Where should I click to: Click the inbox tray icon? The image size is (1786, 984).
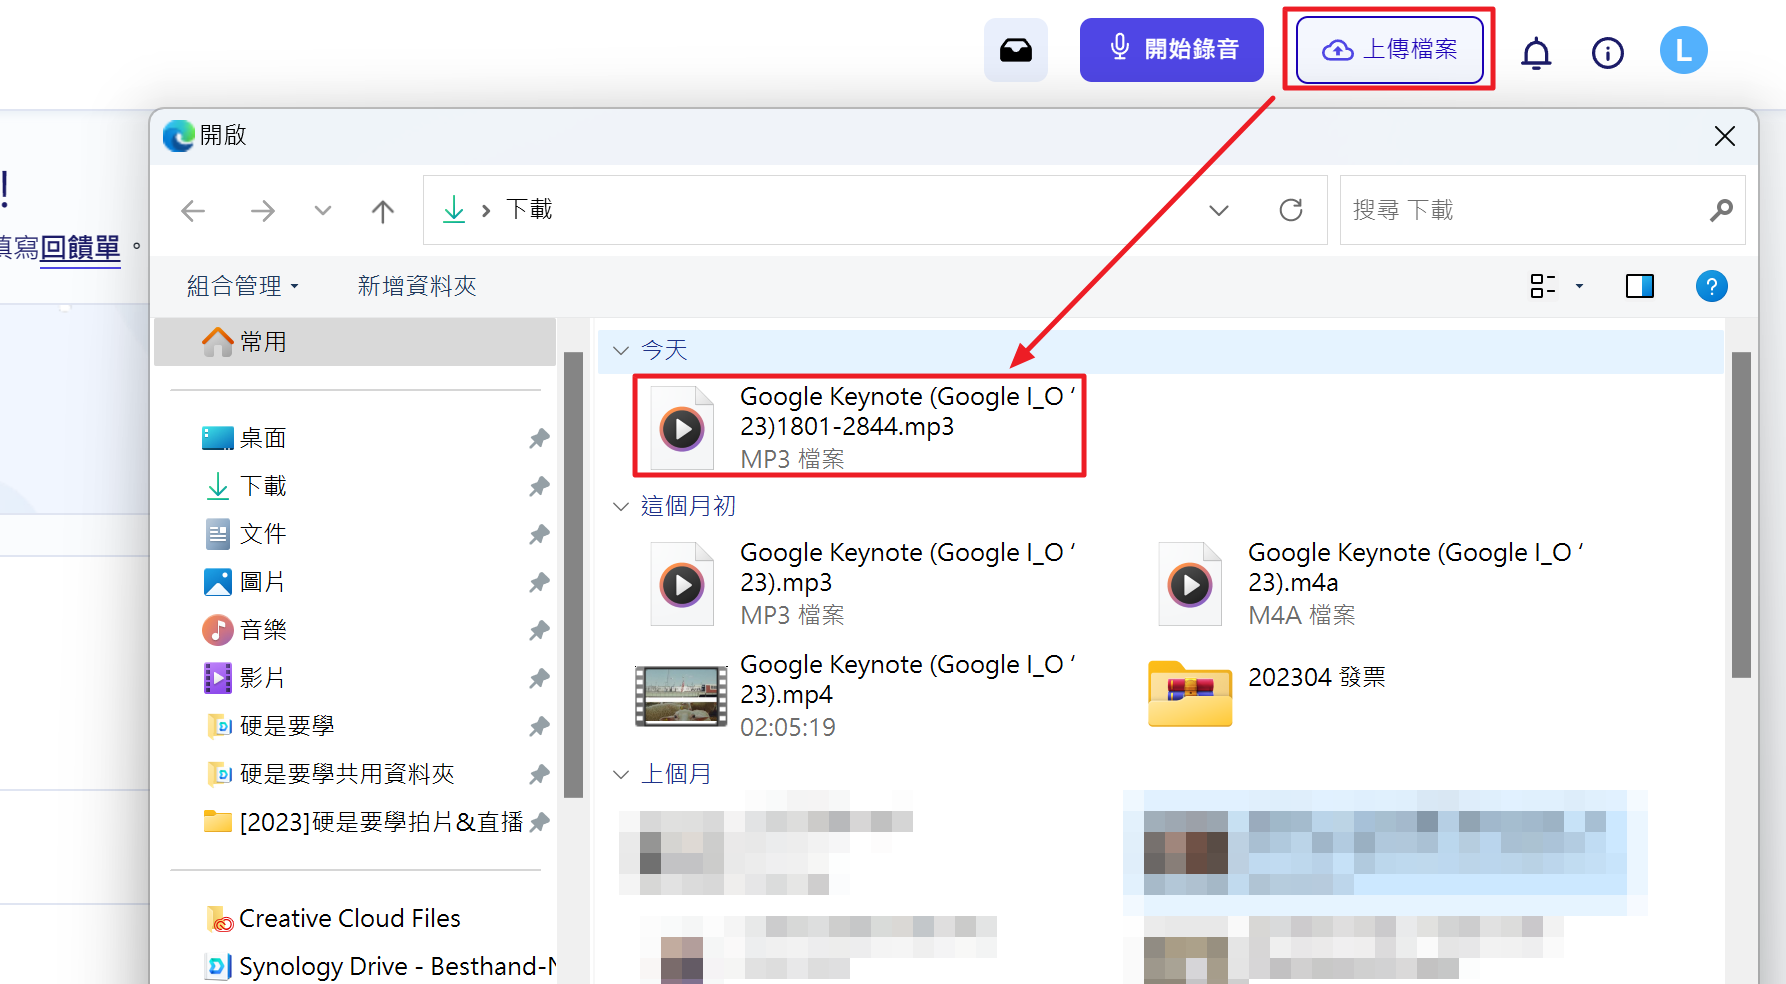(x=1015, y=50)
